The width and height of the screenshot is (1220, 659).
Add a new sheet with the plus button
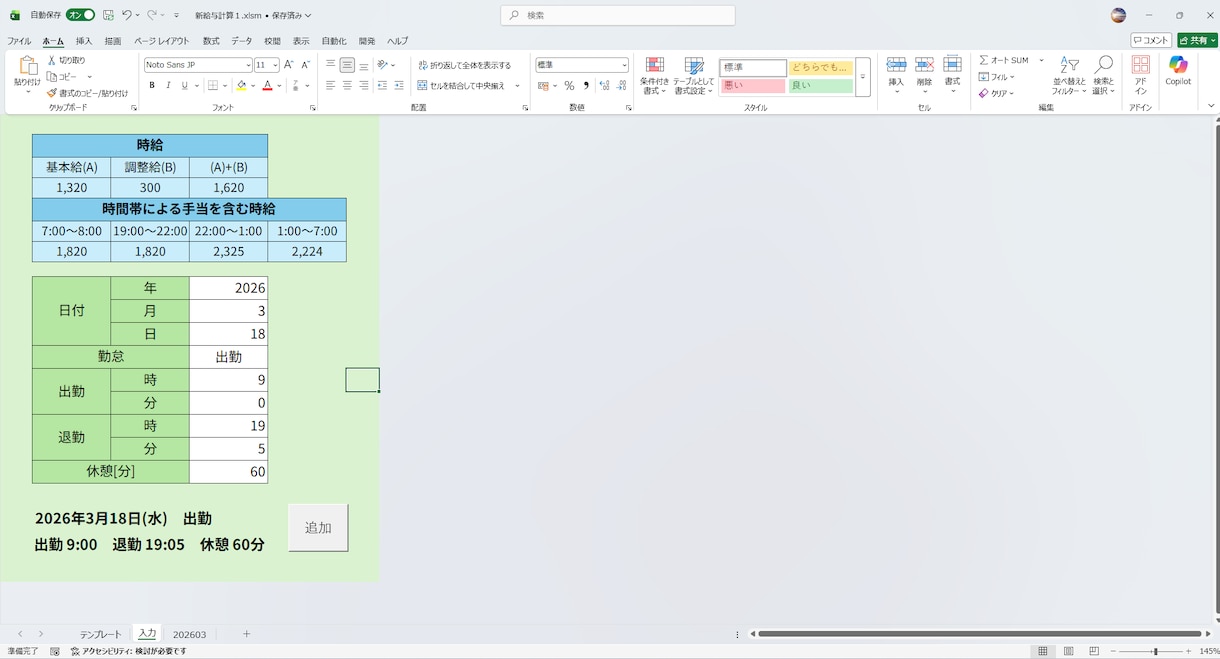pos(246,634)
